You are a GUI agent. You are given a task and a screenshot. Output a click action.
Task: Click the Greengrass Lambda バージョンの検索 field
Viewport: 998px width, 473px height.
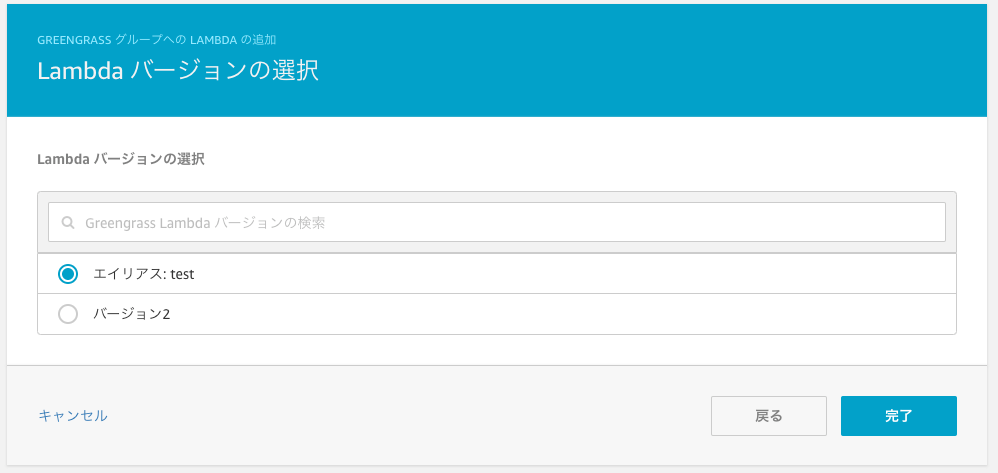(496, 222)
